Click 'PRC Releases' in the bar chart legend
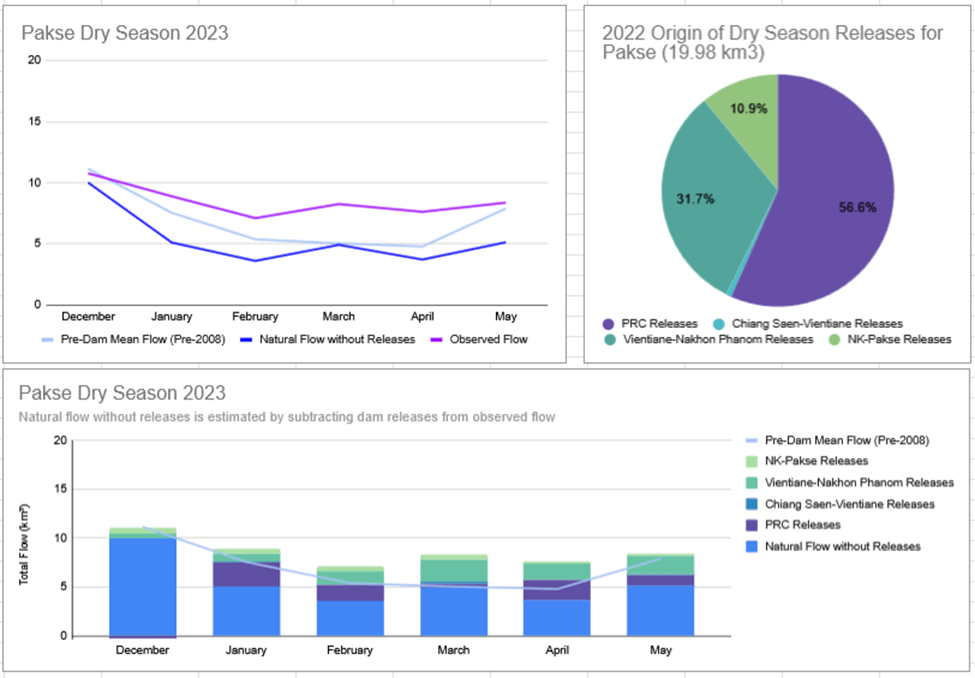 (800, 525)
